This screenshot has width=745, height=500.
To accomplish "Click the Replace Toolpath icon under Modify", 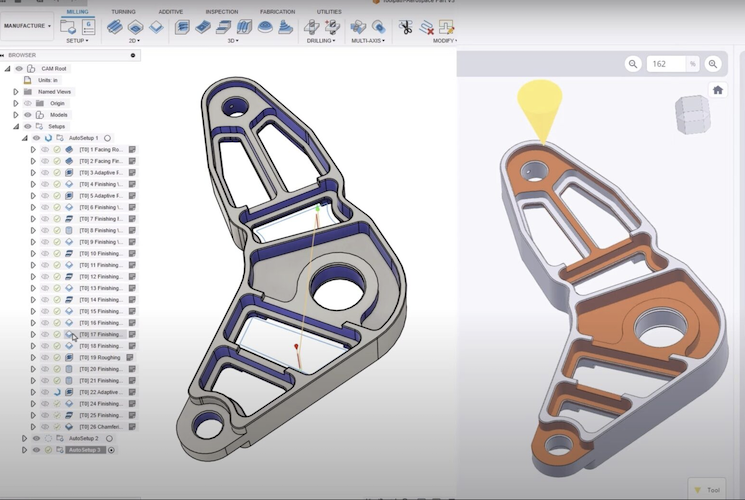I will click(446, 27).
